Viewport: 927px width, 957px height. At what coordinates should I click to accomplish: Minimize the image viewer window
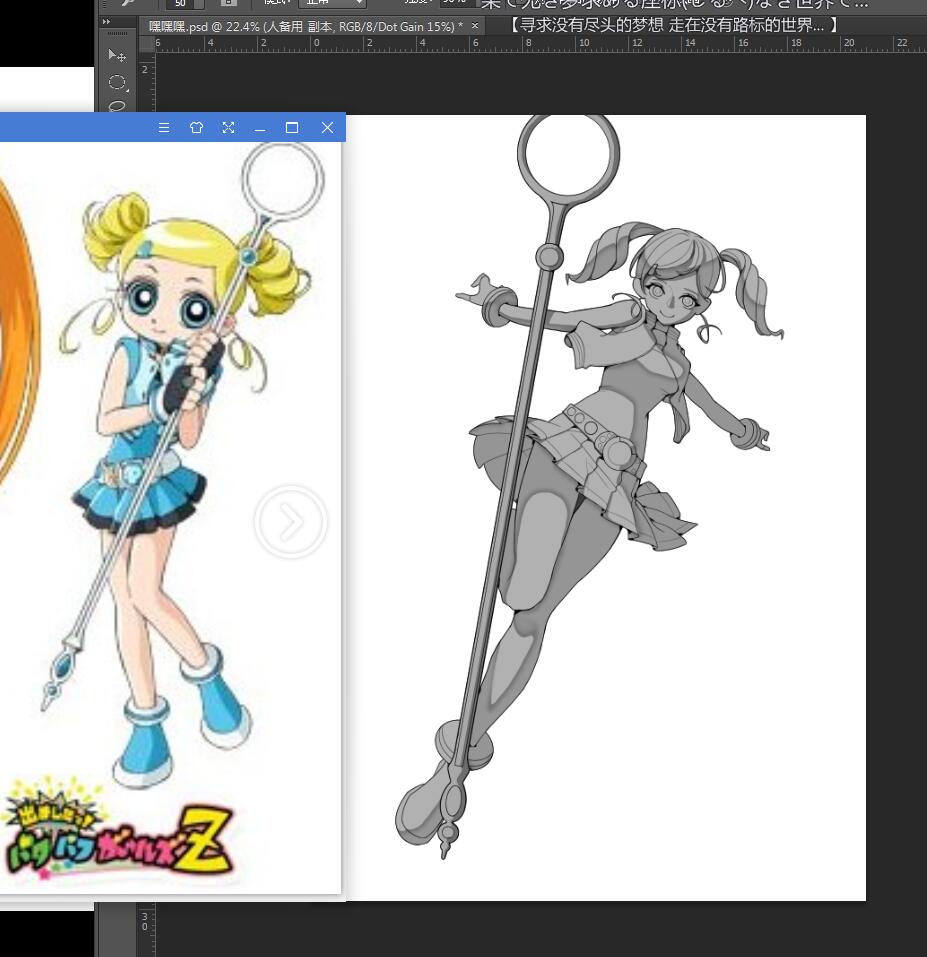(260, 129)
